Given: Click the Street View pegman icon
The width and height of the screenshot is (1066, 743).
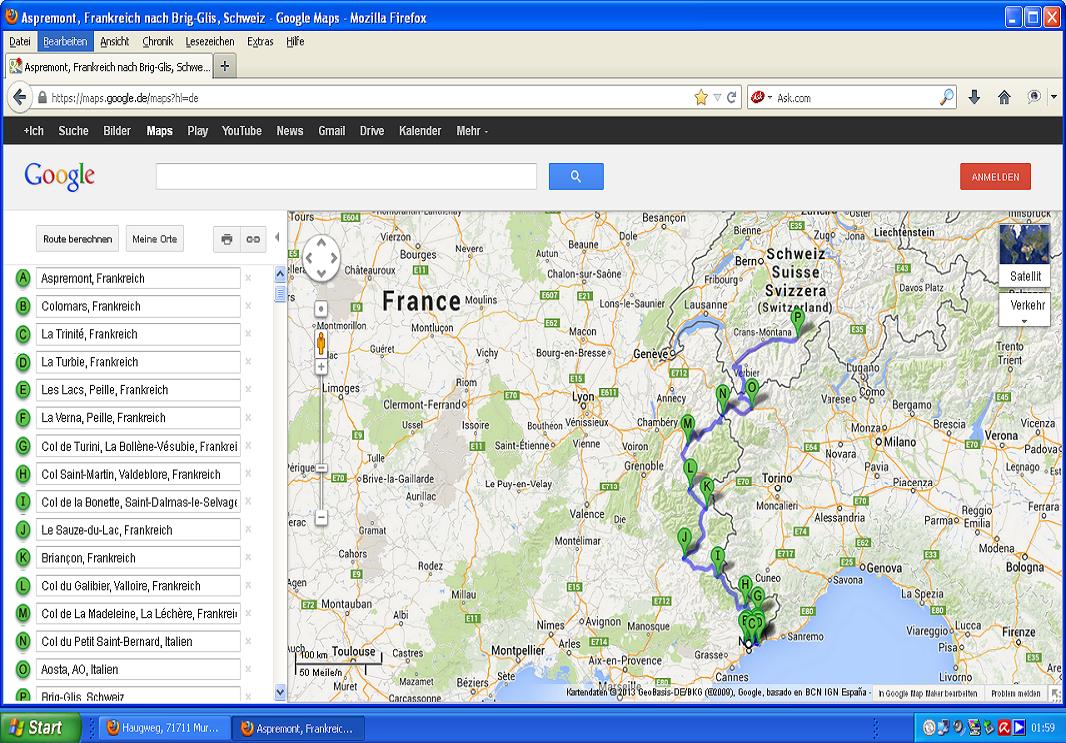Looking at the screenshot, I should click(x=321, y=343).
